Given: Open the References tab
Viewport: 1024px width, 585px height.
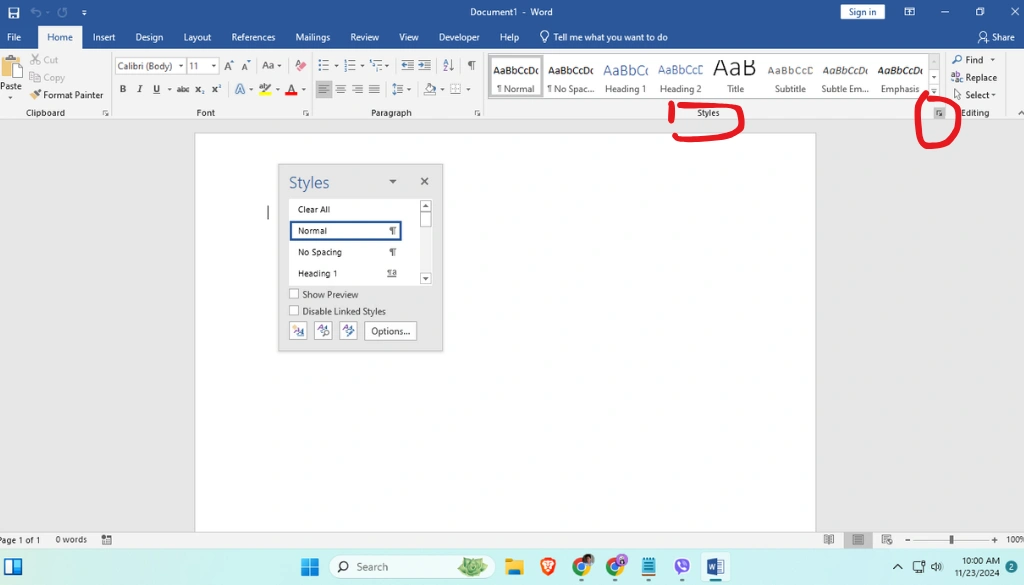Looking at the screenshot, I should click(253, 37).
